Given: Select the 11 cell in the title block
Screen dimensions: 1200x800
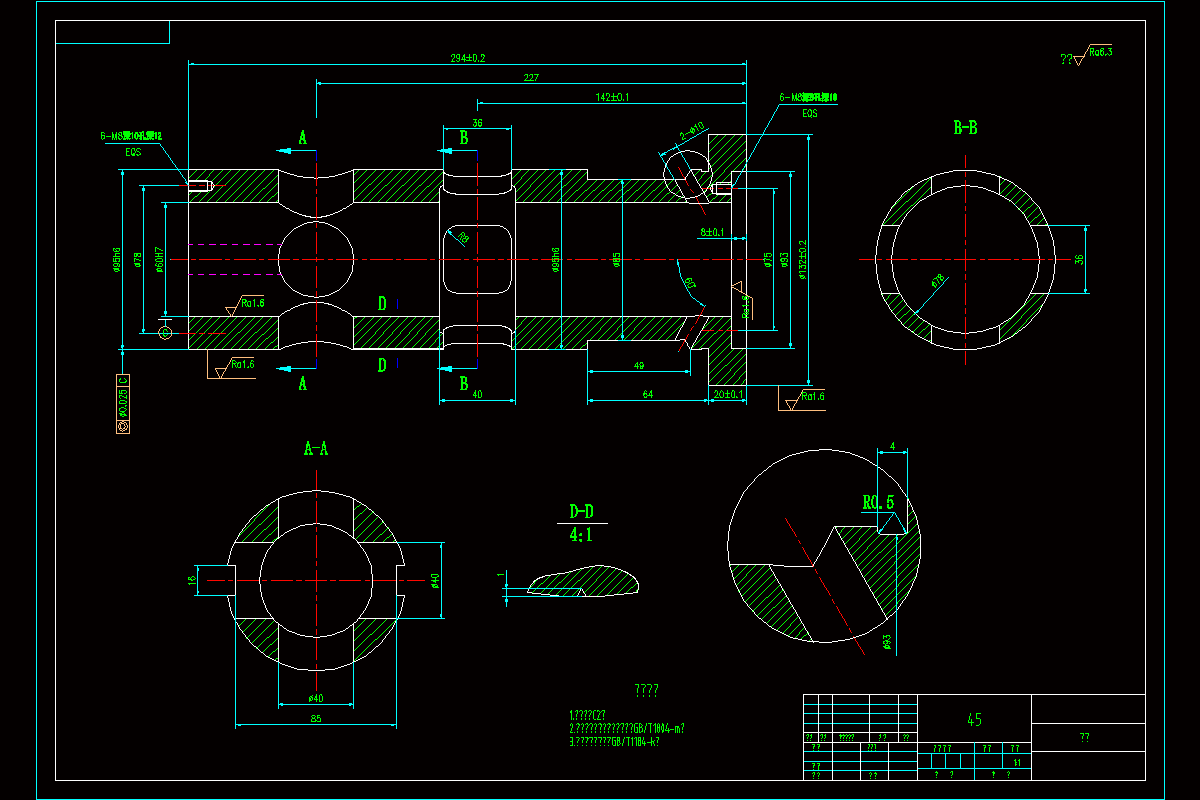Looking at the screenshot, I should tap(1017, 763).
